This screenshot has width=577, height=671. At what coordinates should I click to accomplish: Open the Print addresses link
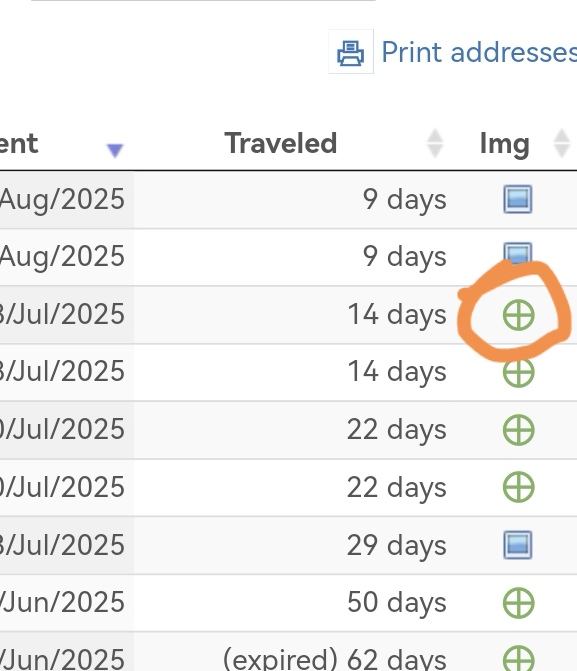[479, 52]
